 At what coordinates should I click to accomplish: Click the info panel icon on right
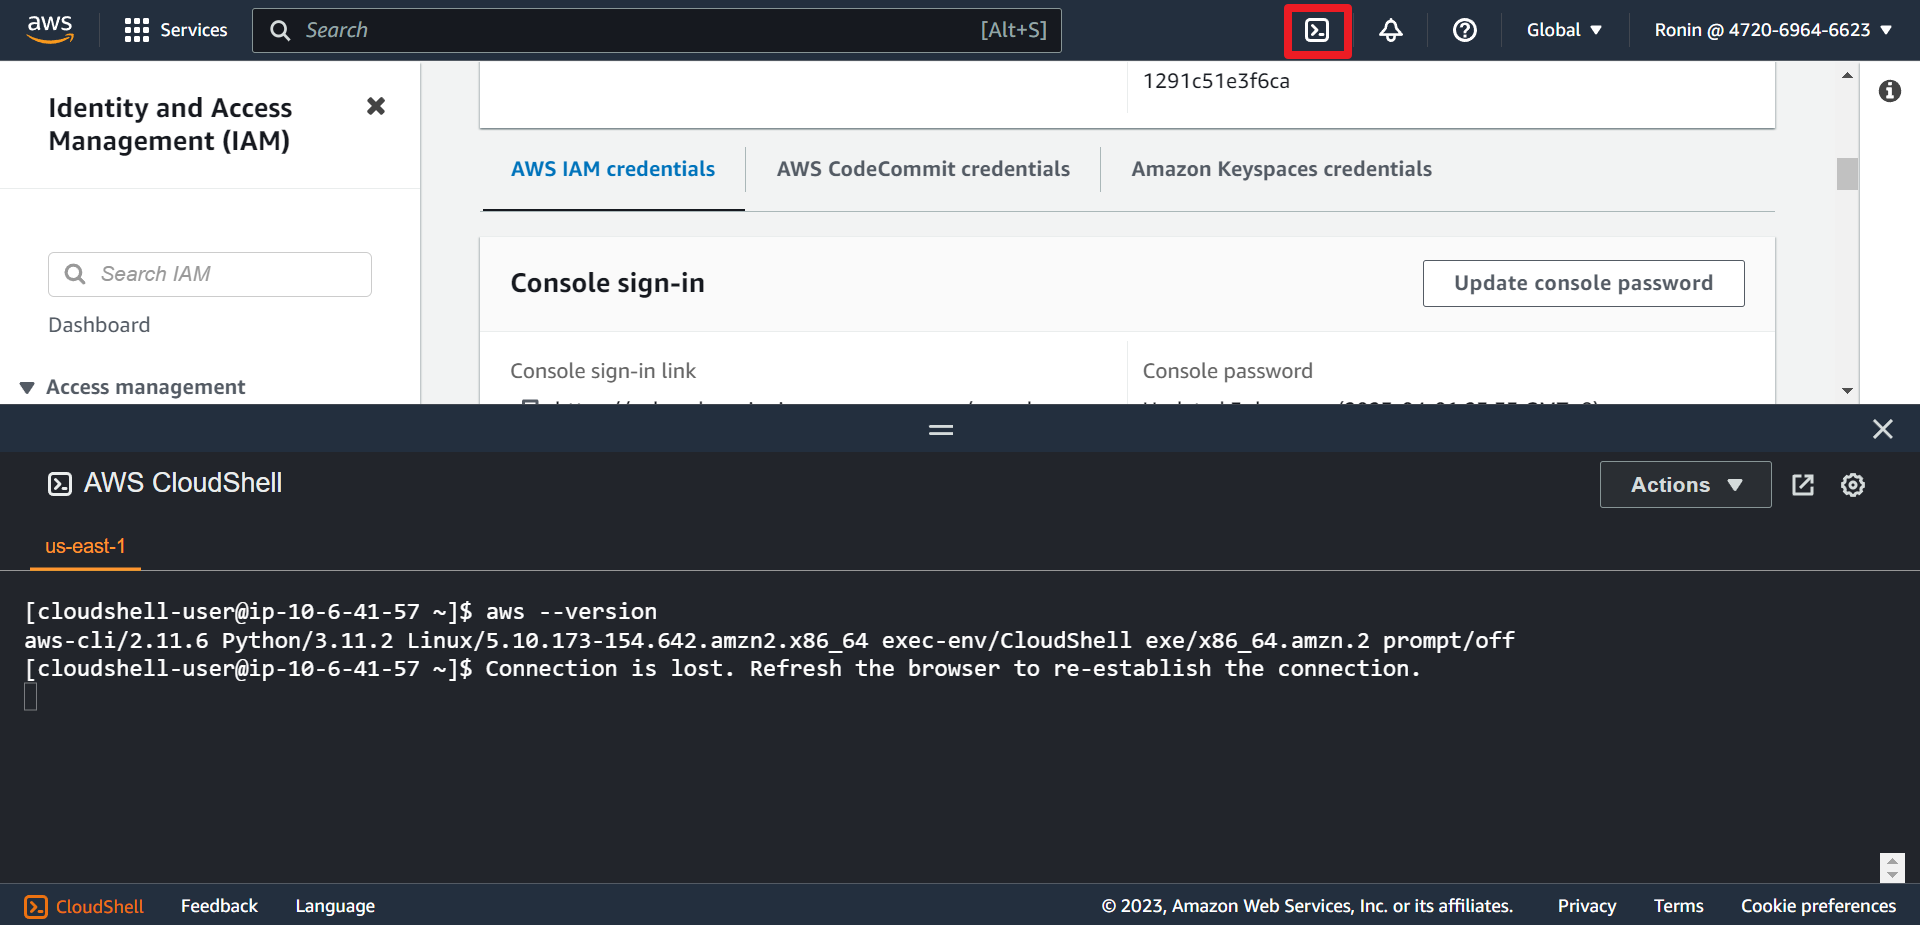pyautogui.click(x=1889, y=91)
